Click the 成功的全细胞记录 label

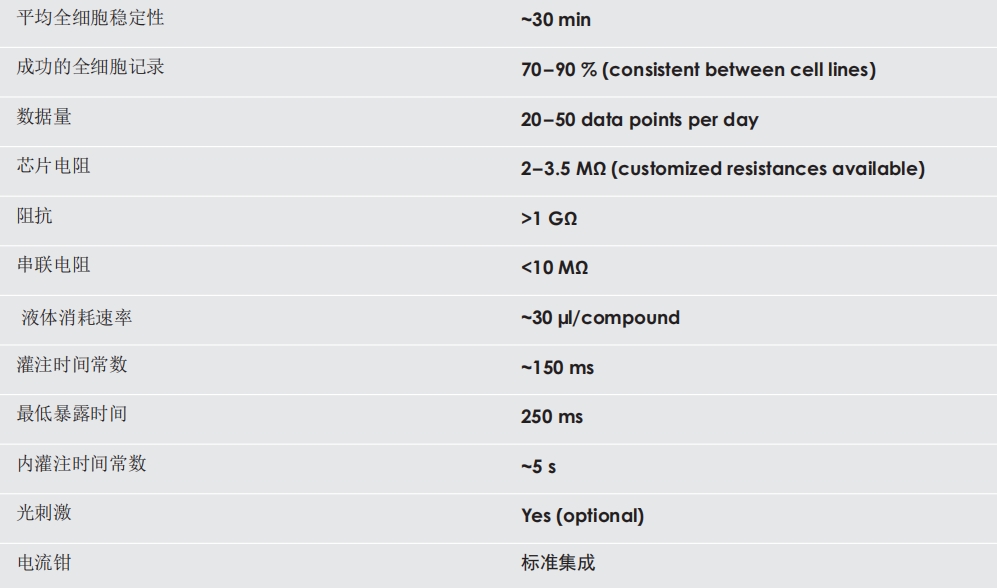[x=90, y=68]
